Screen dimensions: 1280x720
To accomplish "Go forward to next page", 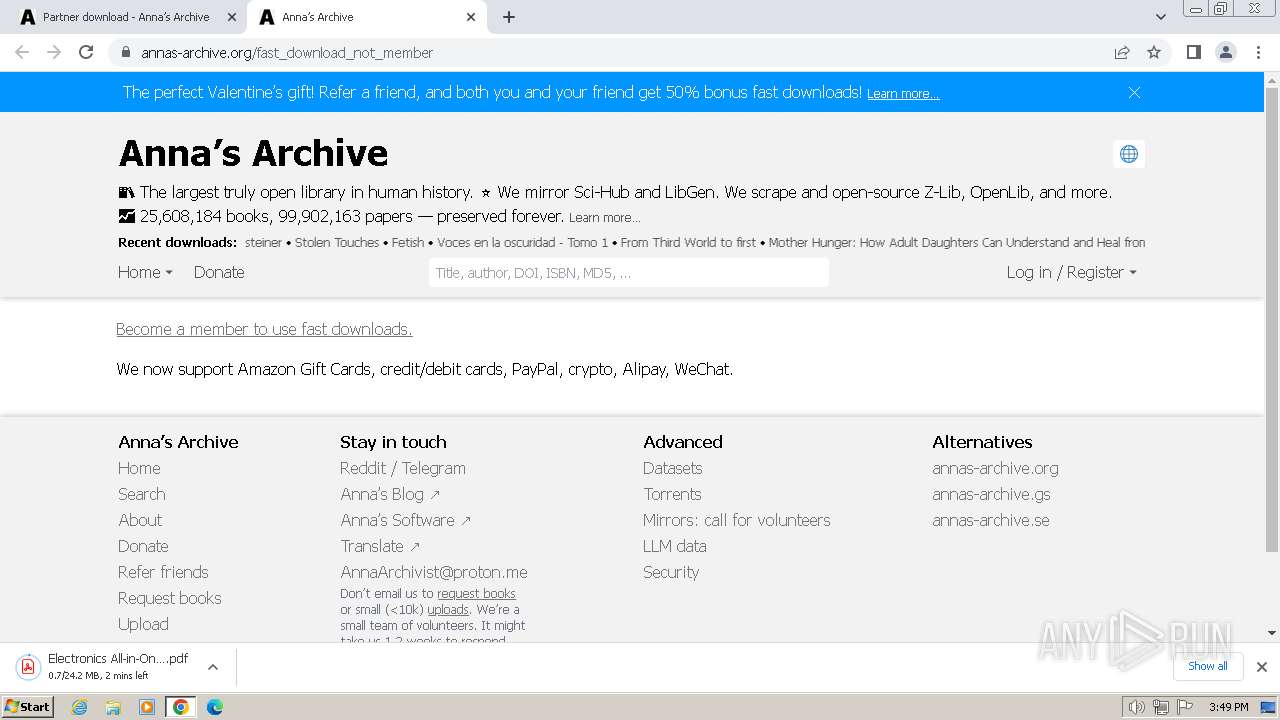I will pos(54,52).
